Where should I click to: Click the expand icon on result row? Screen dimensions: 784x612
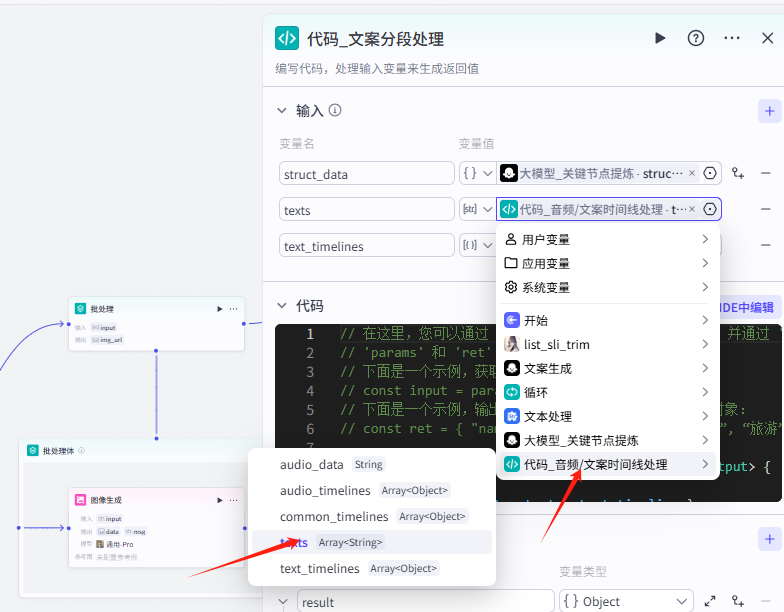pos(710,601)
